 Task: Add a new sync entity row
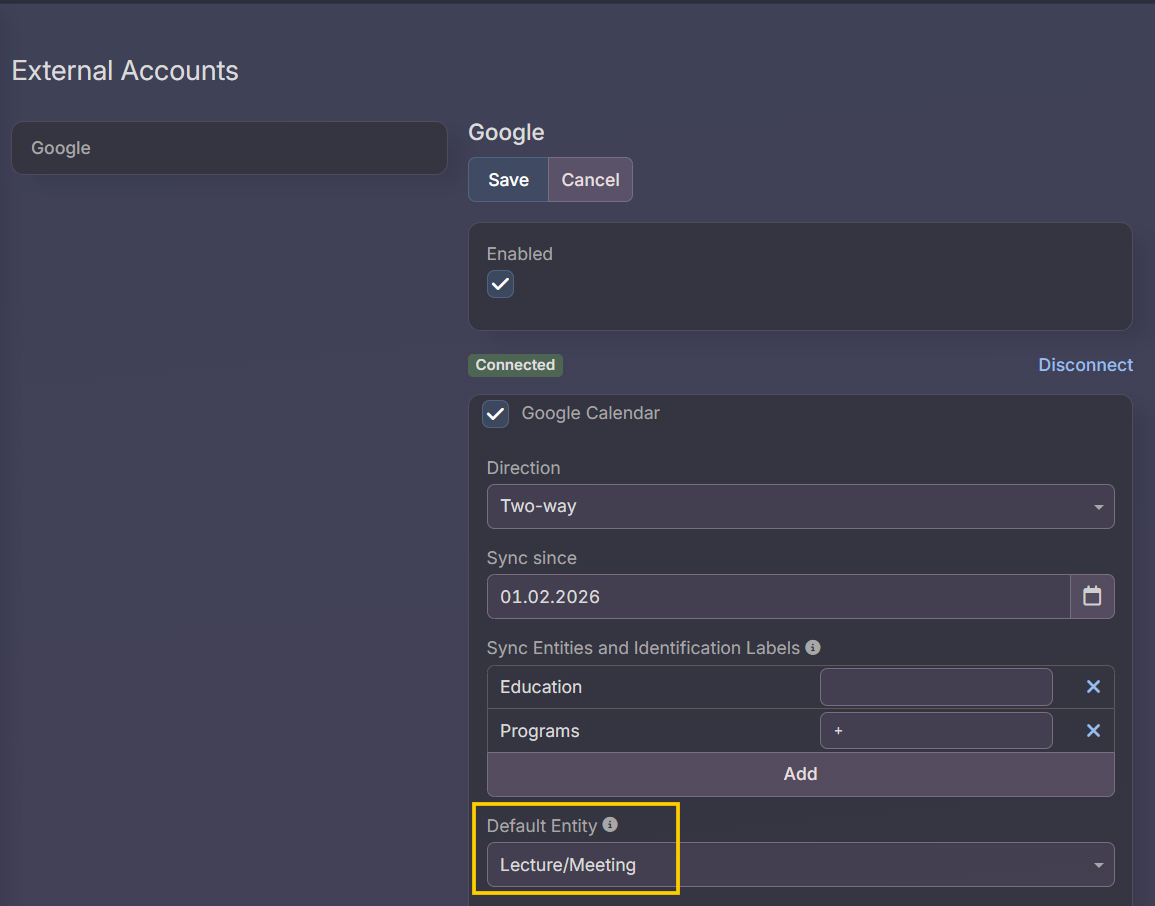800,774
